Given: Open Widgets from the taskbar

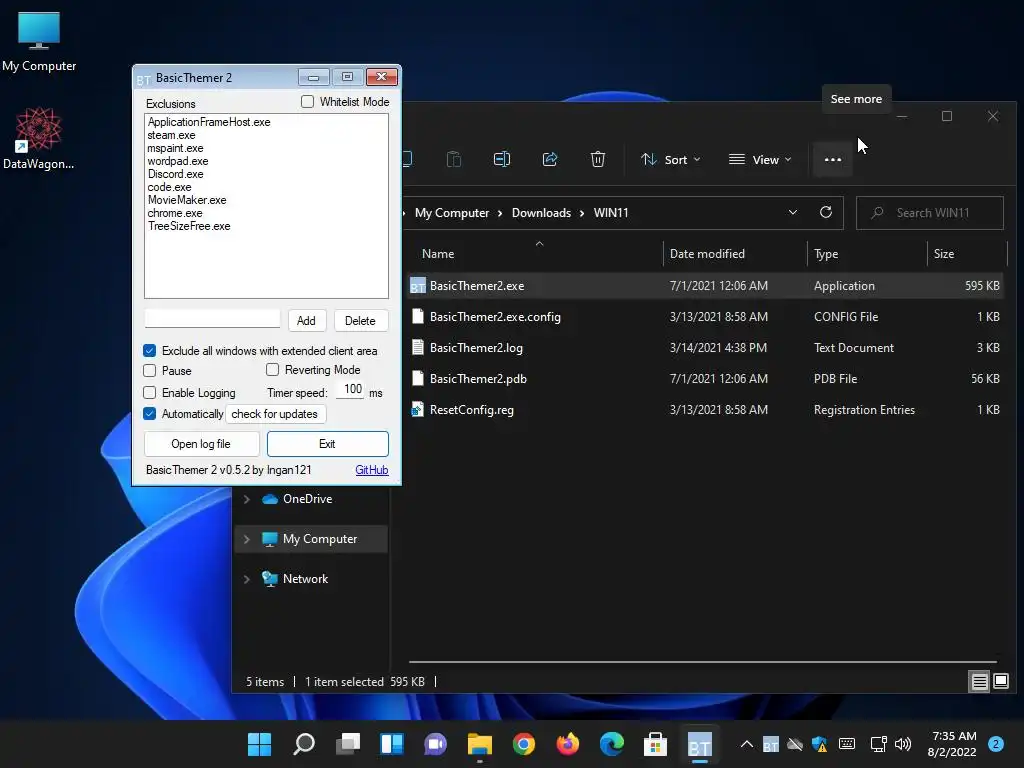Looking at the screenshot, I should [x=392, y=744].
